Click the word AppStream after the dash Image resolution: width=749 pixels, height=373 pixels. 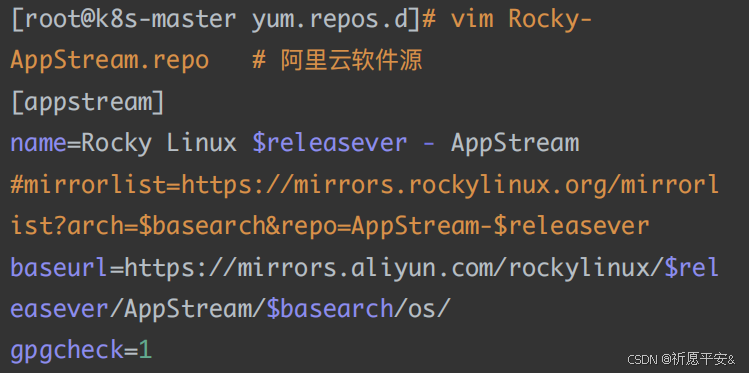coord(515,143)
